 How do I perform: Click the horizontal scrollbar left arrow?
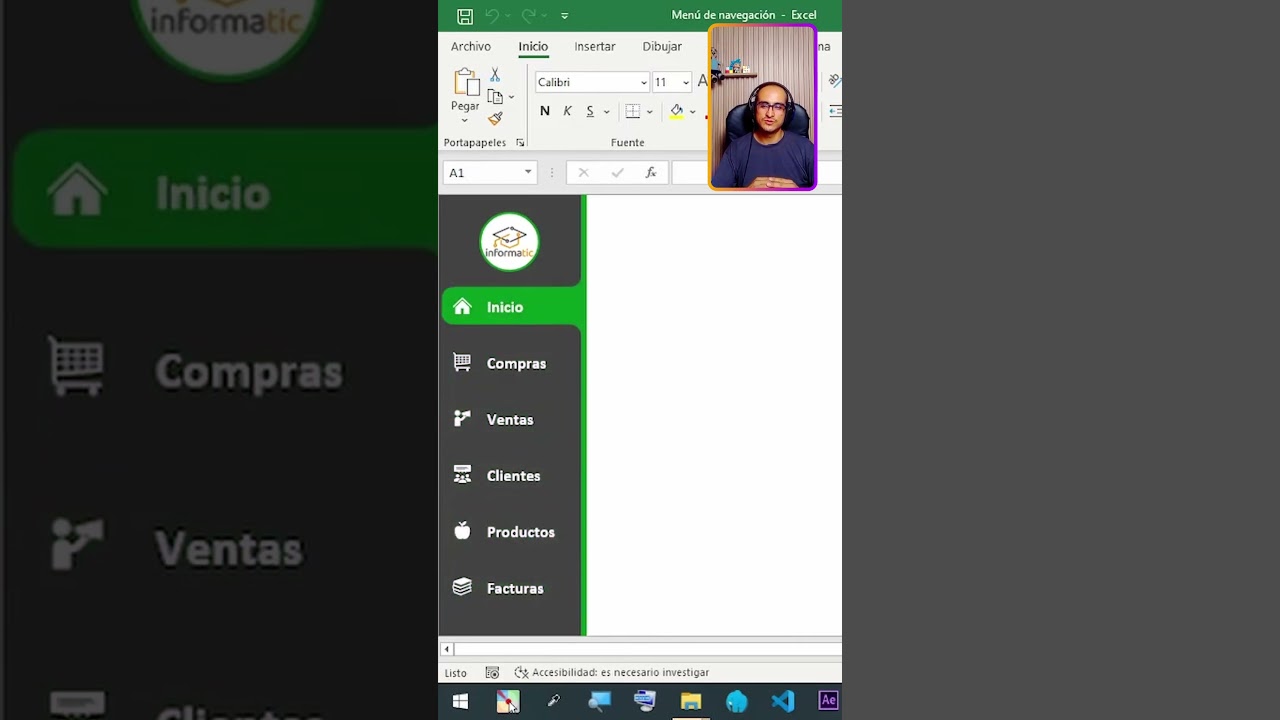[x=447, y=650]
